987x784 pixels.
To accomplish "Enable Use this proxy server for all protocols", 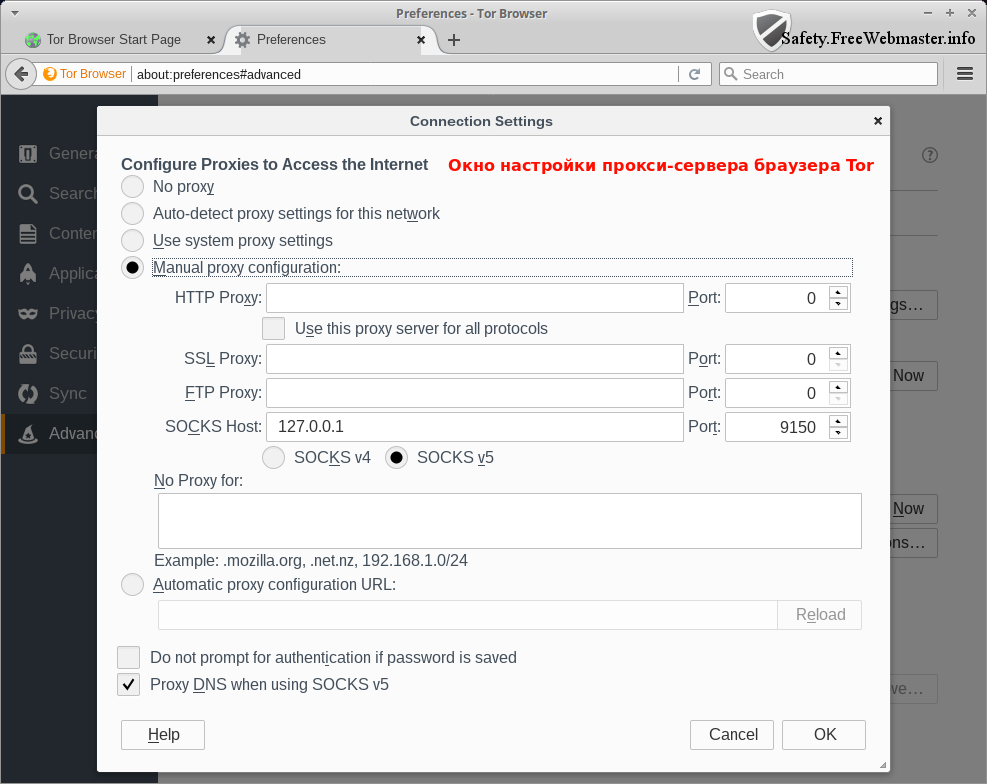I will (273, 329).
